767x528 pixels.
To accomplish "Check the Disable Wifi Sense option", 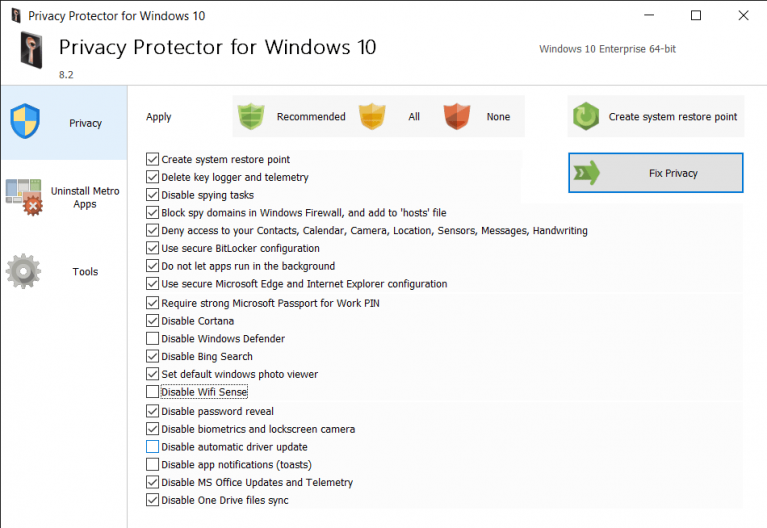I will (152, 391).
